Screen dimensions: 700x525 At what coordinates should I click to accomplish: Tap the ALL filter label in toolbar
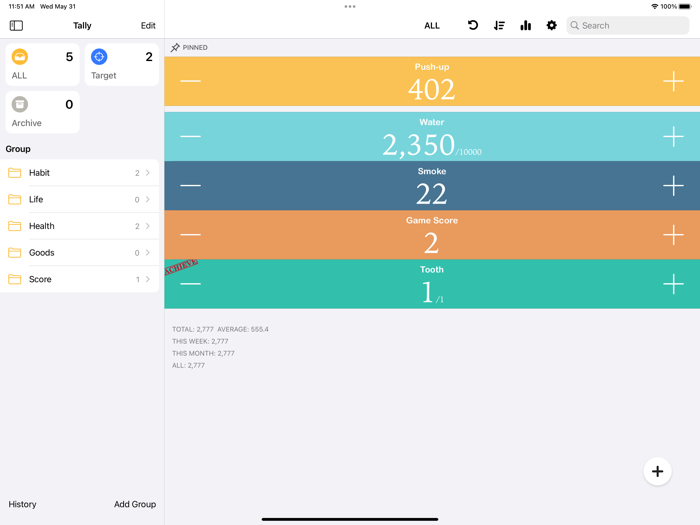pos(432,25)
